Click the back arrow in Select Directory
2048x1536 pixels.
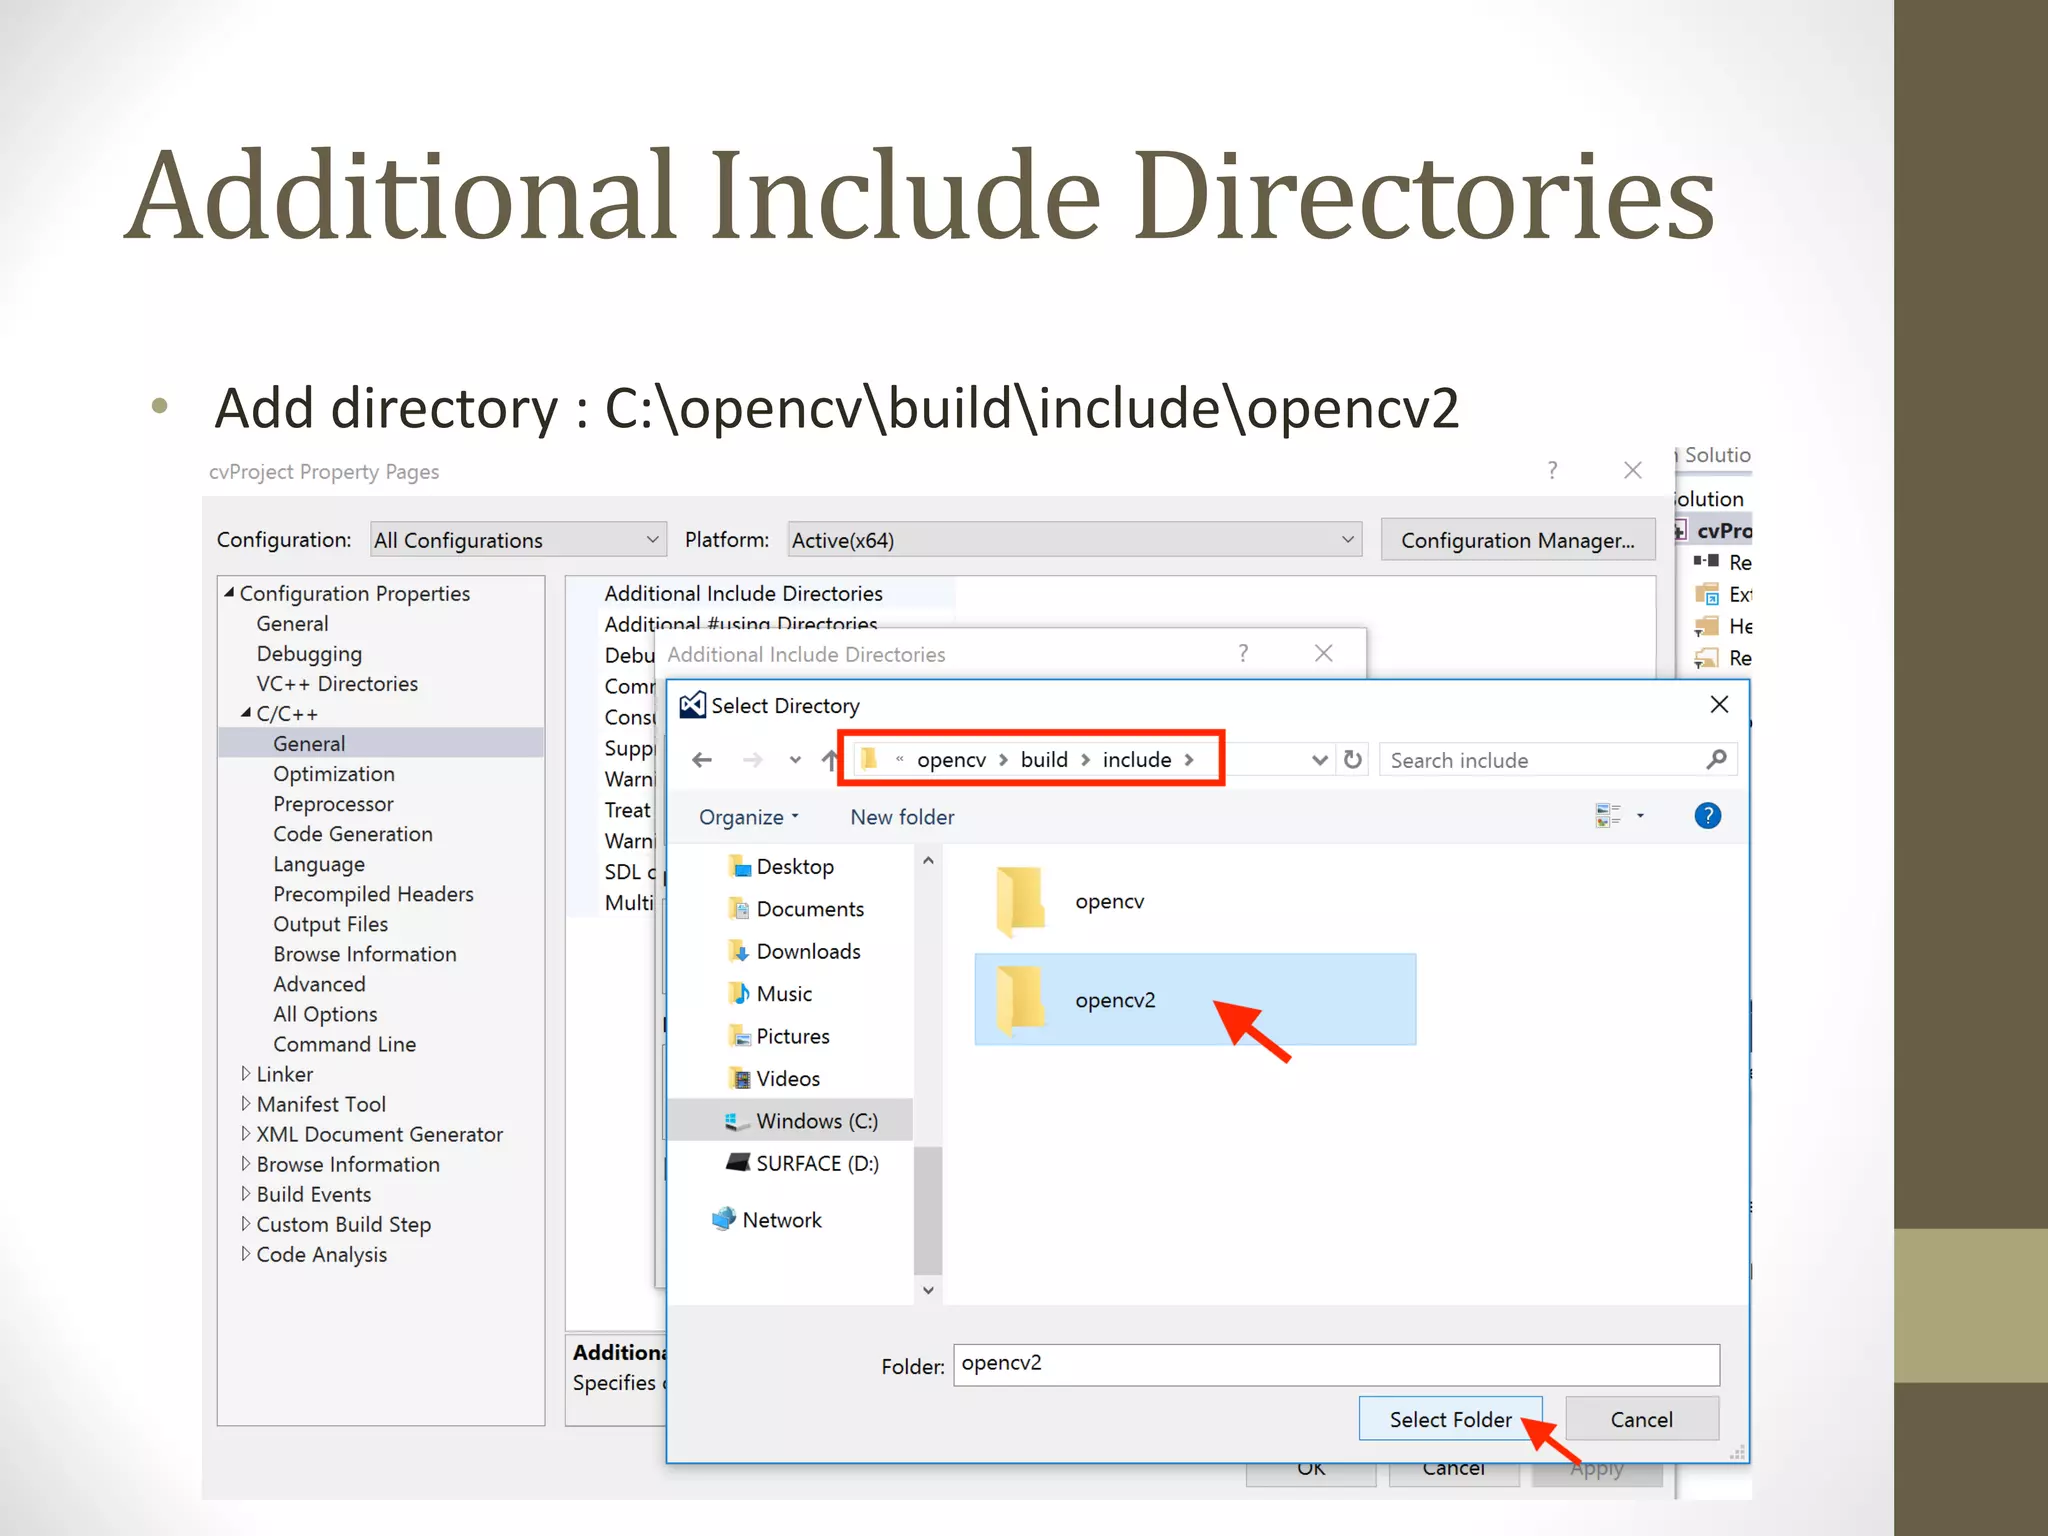[x=702, y=760]
